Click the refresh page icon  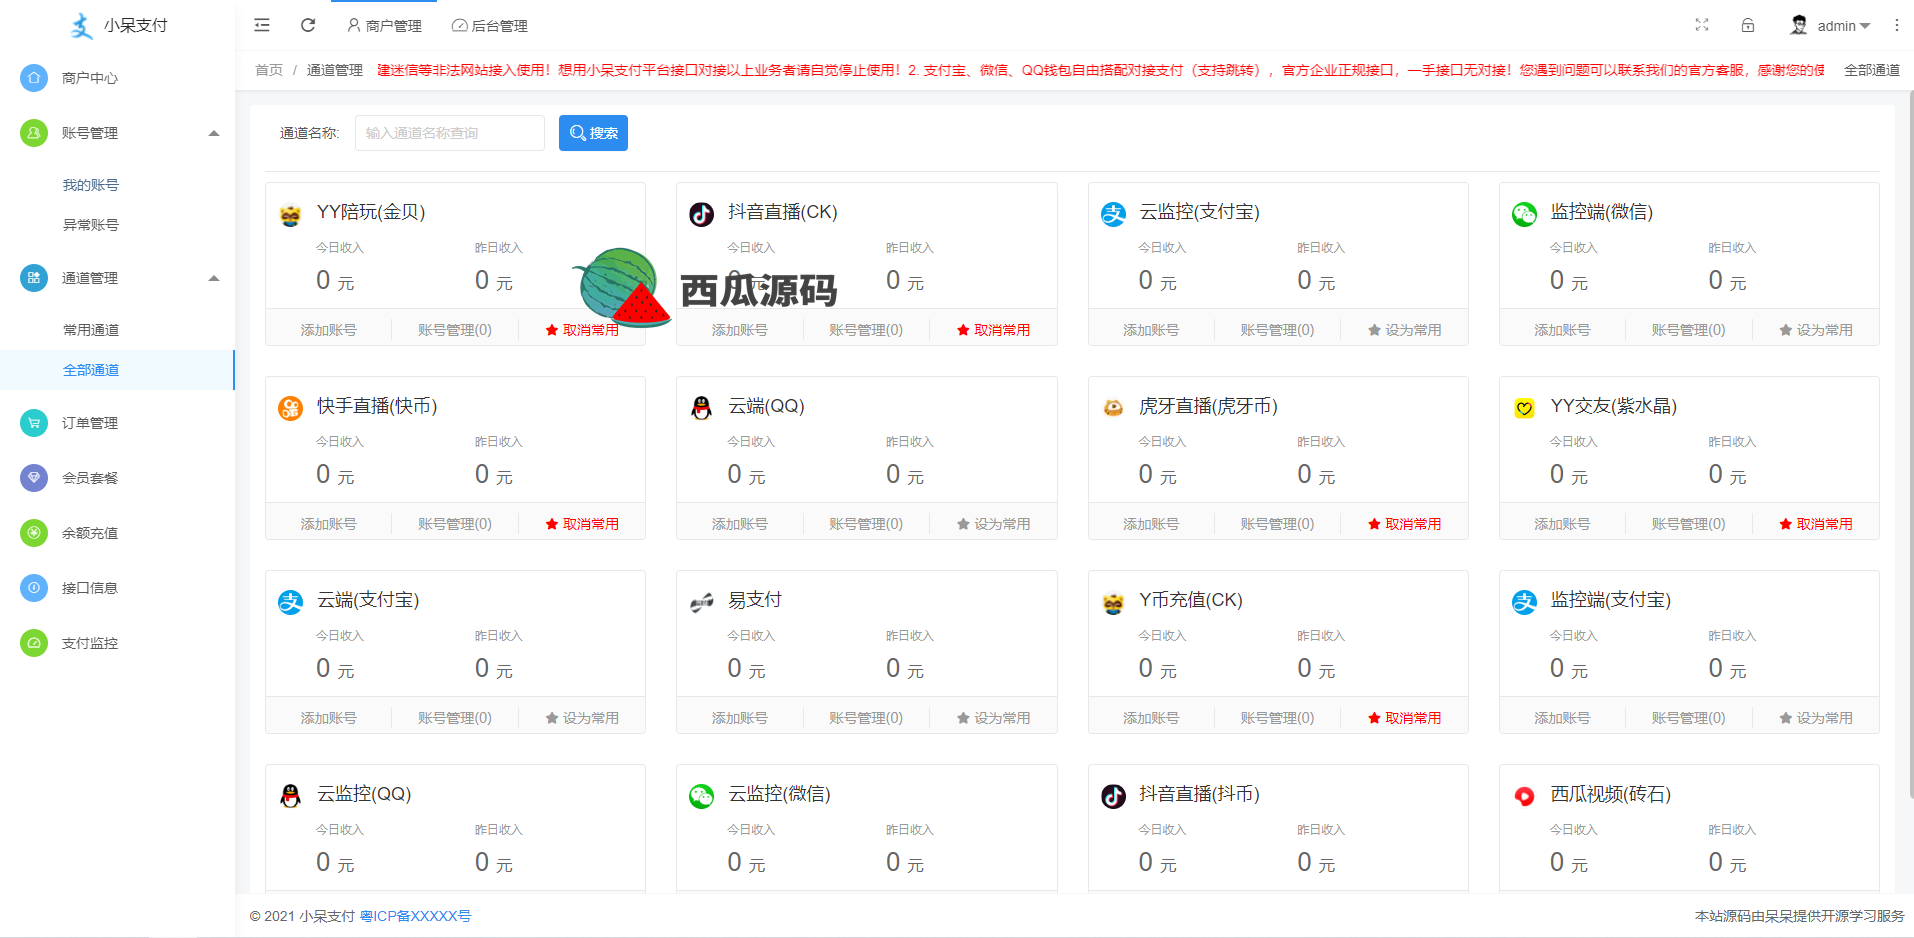point(308,25)
